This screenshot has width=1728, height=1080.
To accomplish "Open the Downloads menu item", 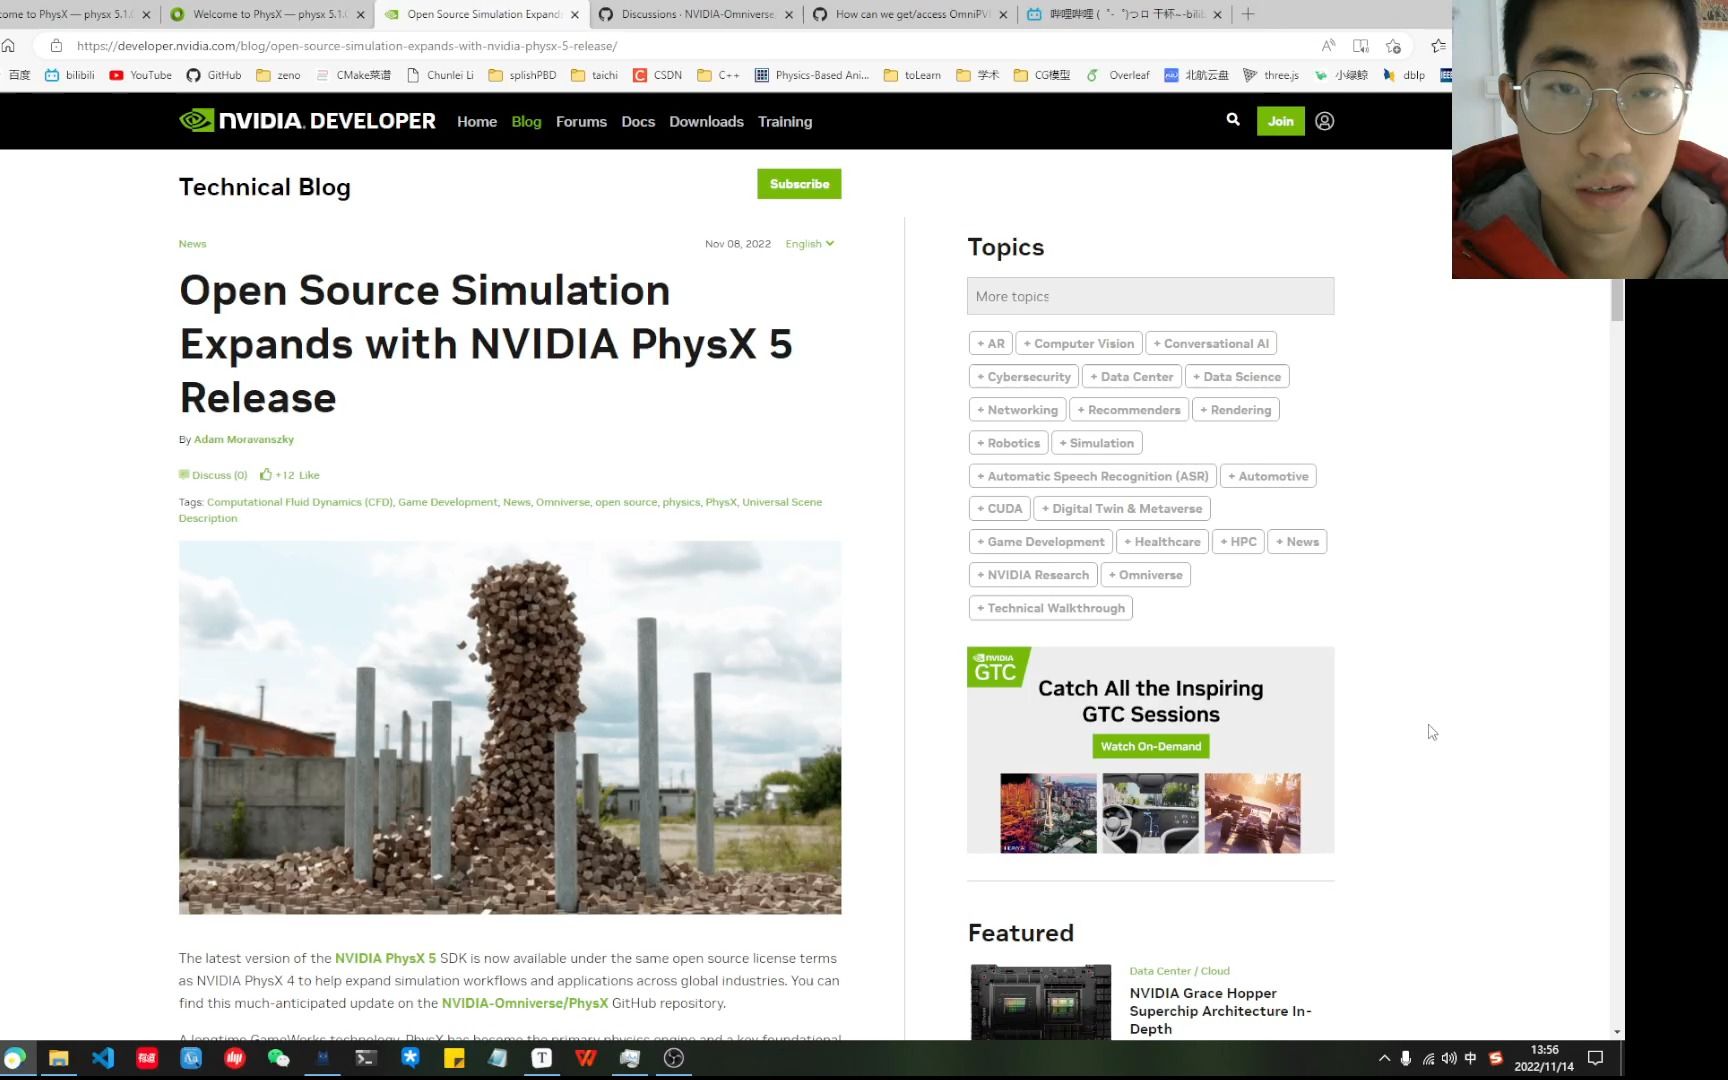I will tap(706, 121).
